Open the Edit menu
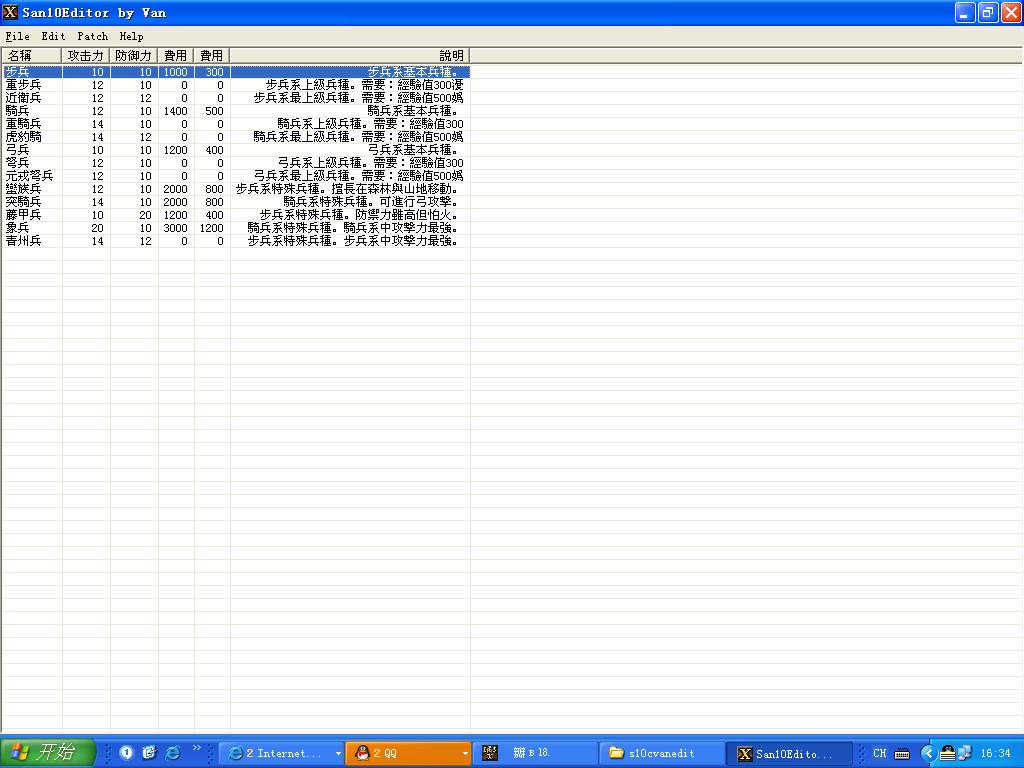The height and width of the screenshot is (768, 1024). click(54, 36)
